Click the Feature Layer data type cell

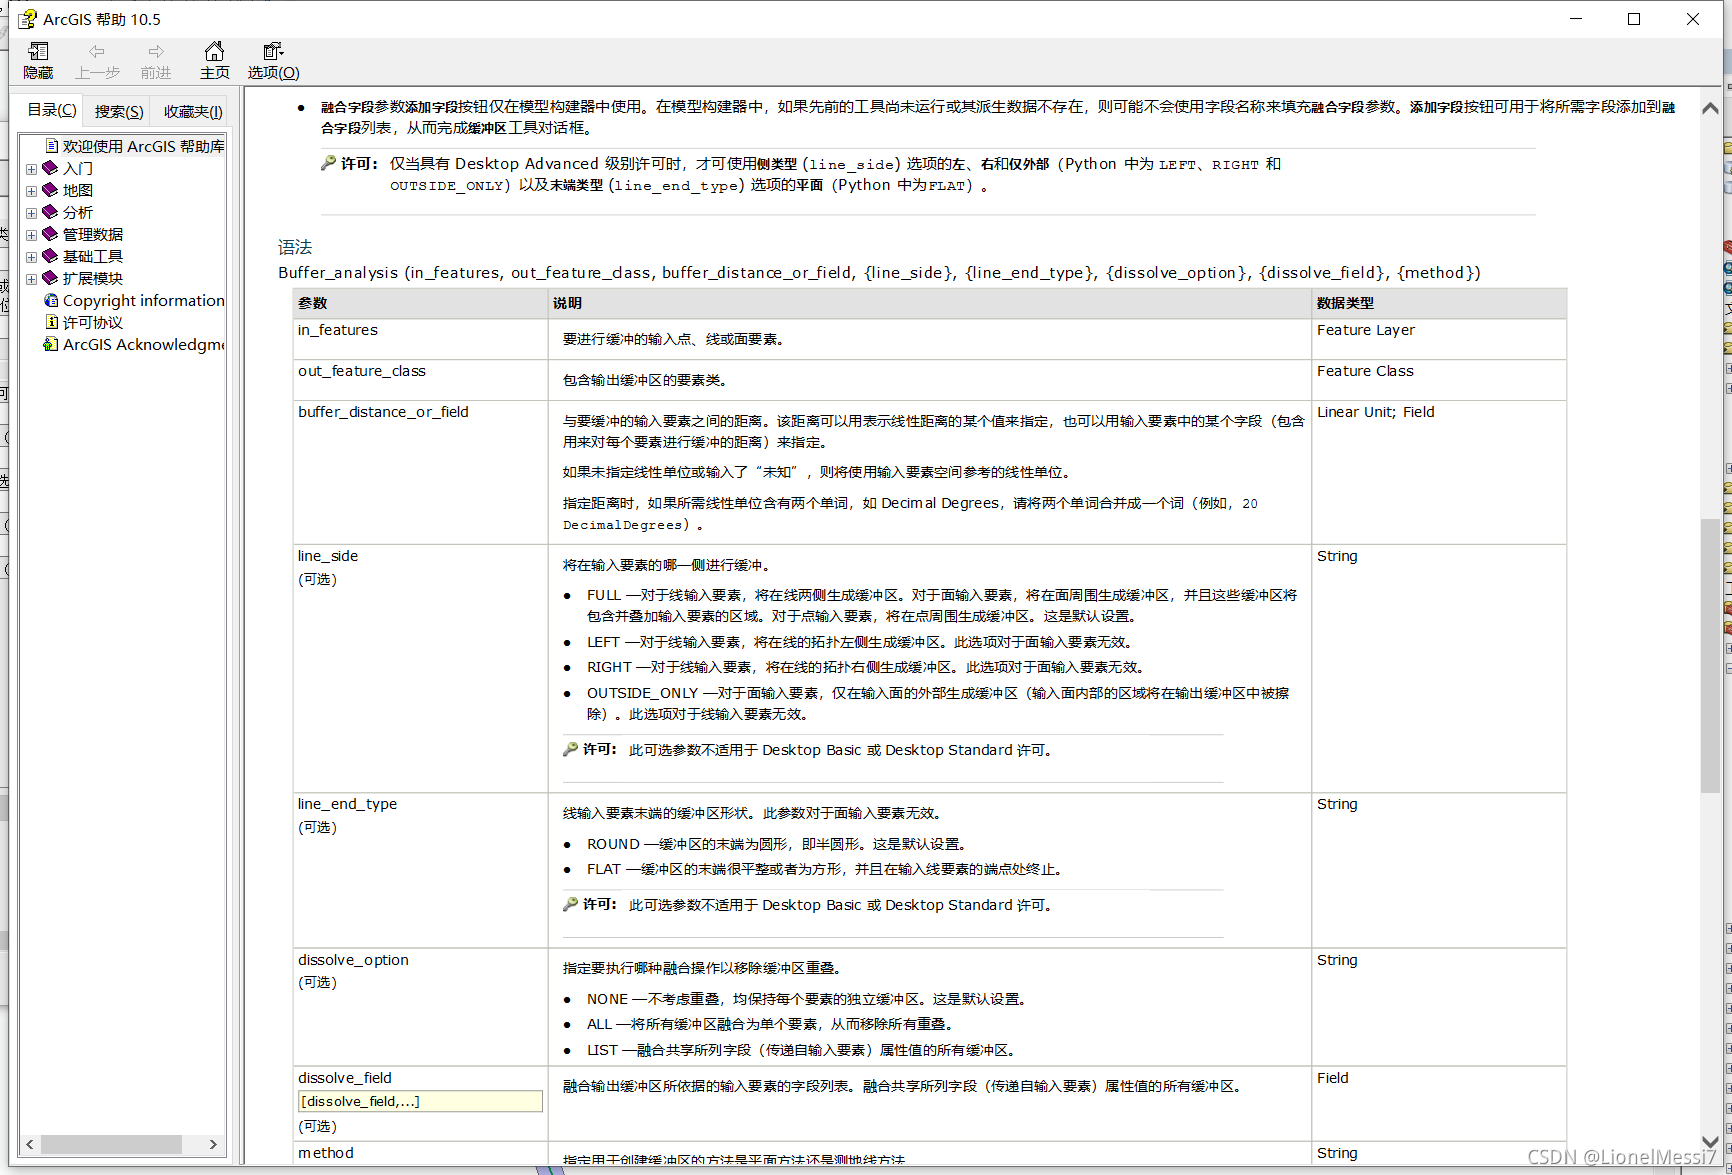1439,339
